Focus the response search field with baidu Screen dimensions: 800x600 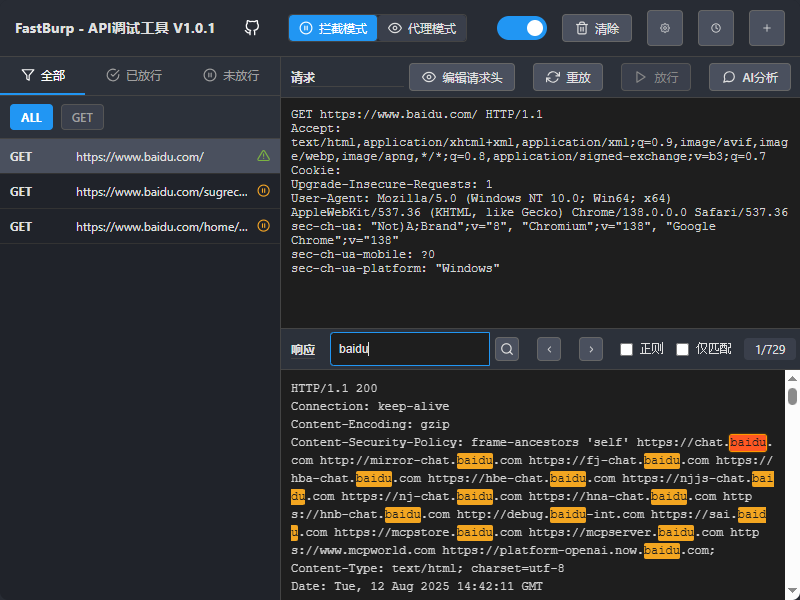point(410,349)
